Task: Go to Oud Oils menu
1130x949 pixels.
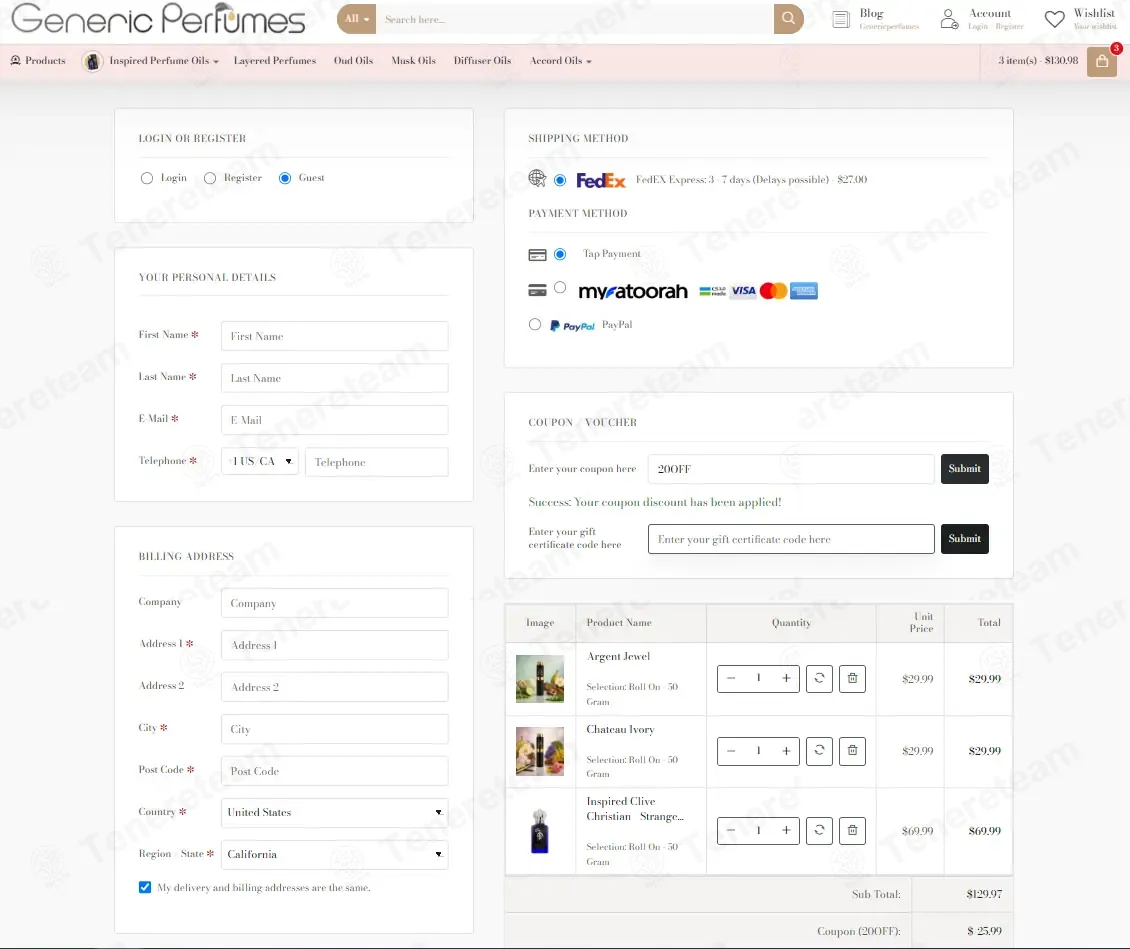Action: click(x=353, y=61)
